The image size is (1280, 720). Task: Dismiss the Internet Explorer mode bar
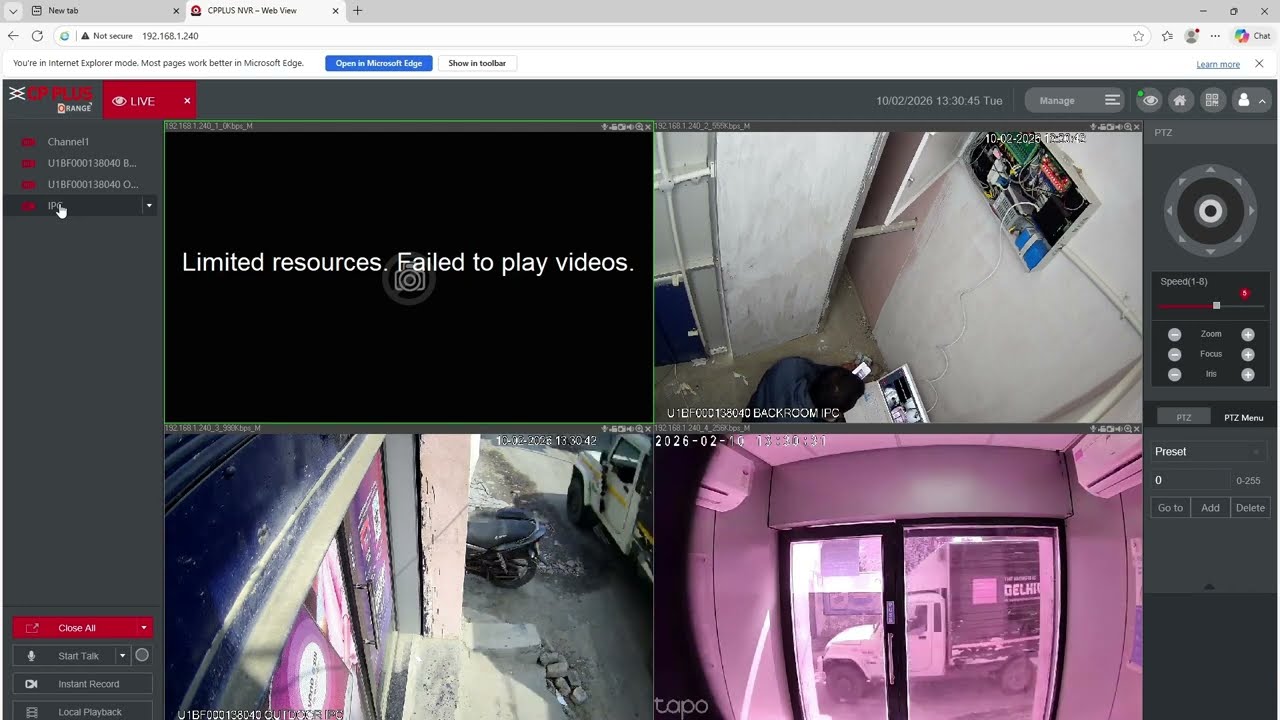(x=1259, y=63)
